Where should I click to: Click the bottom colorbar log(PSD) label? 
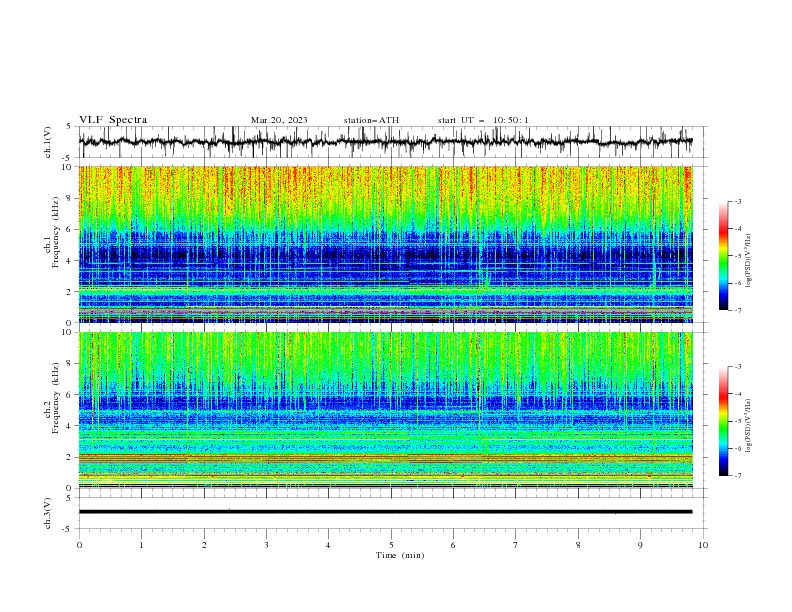click(x=748, y=425)
